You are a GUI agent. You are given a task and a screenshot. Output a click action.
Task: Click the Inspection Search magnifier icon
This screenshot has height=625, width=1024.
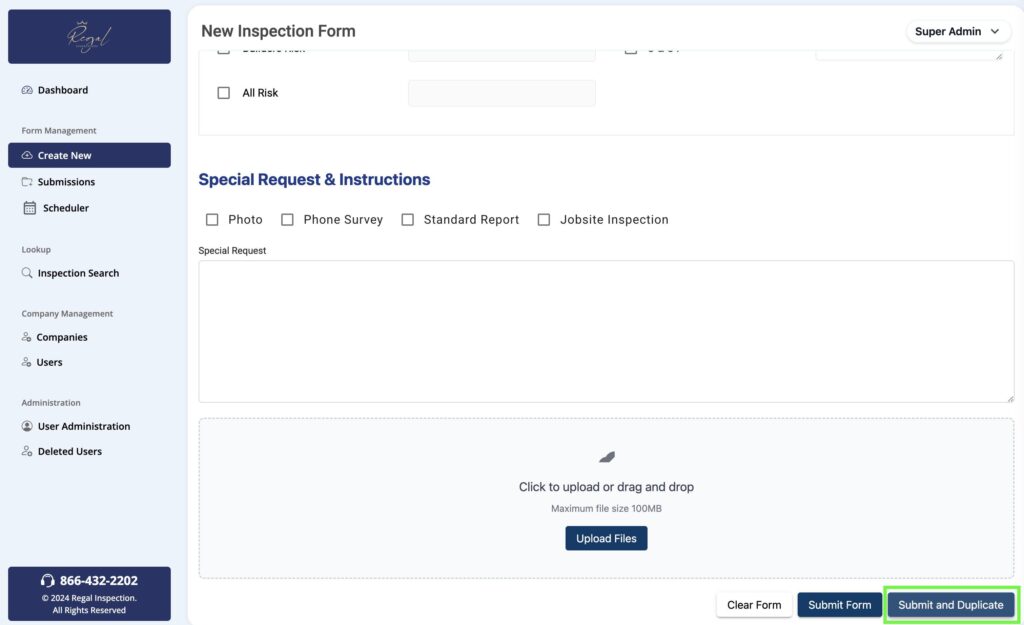[x=27, y=273]
